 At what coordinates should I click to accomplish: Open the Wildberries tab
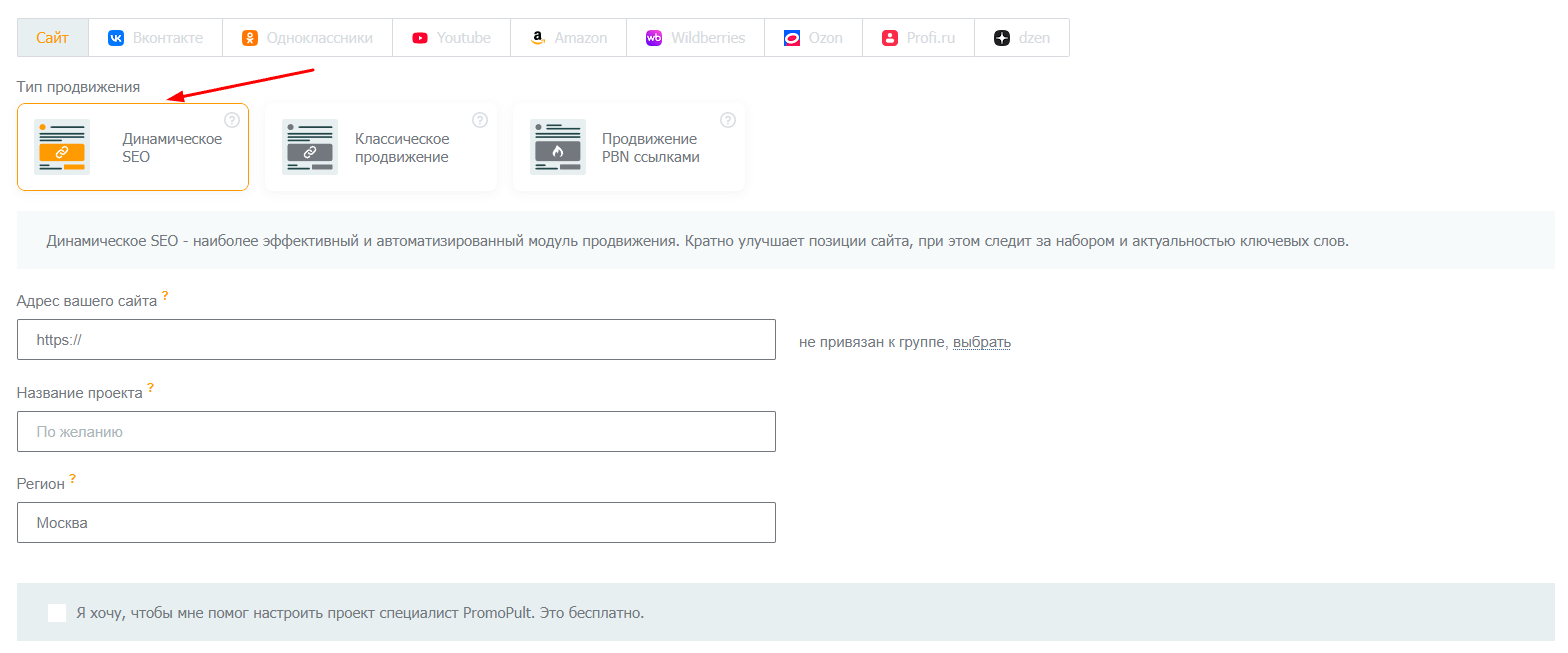(696, 38)
